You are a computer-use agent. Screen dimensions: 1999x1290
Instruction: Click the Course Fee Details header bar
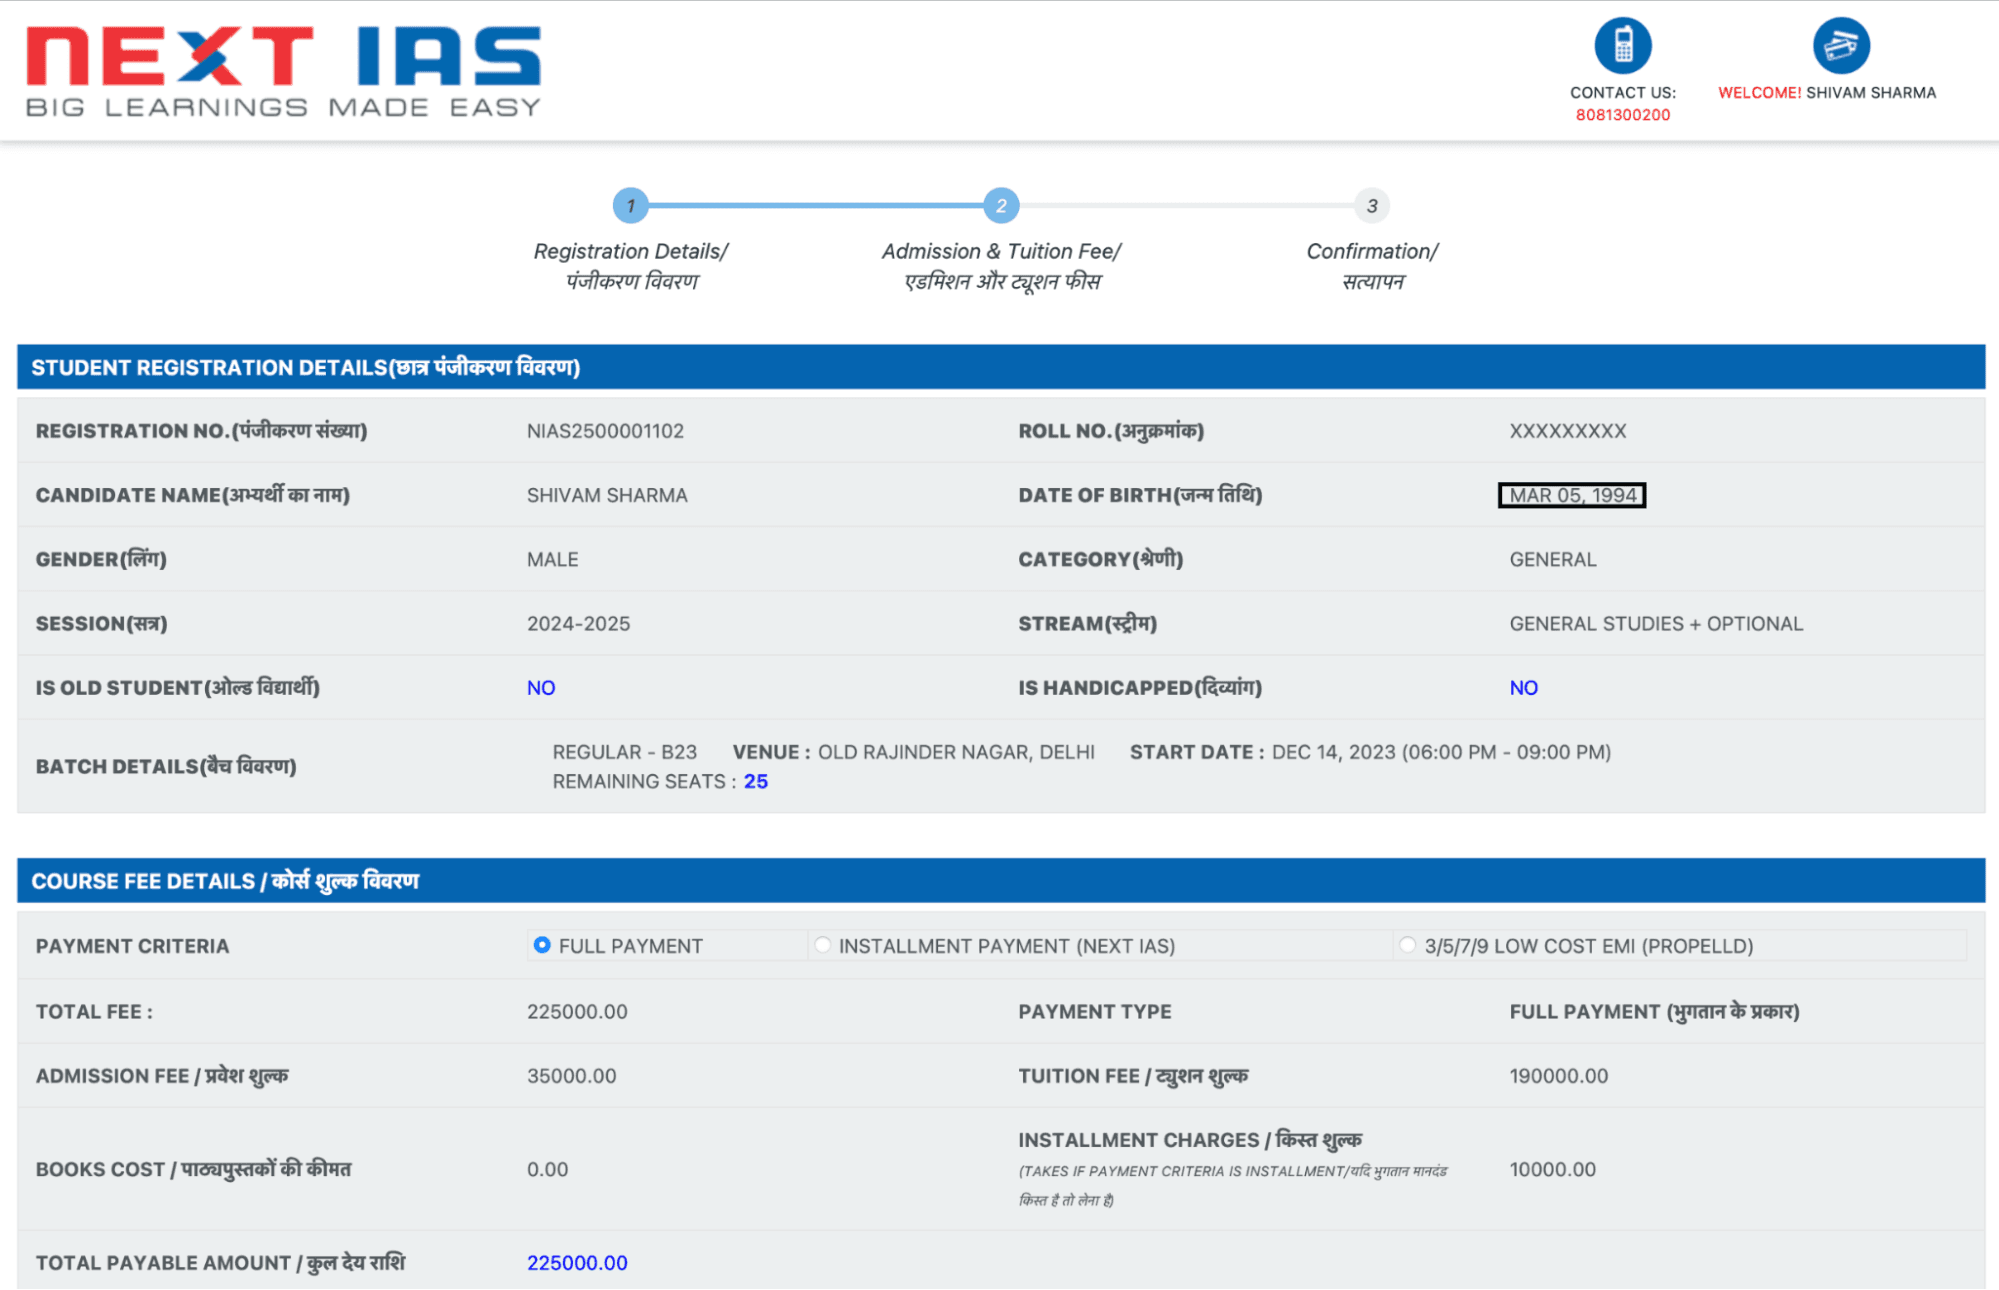pyautogui.click(x=1000, y=881)
